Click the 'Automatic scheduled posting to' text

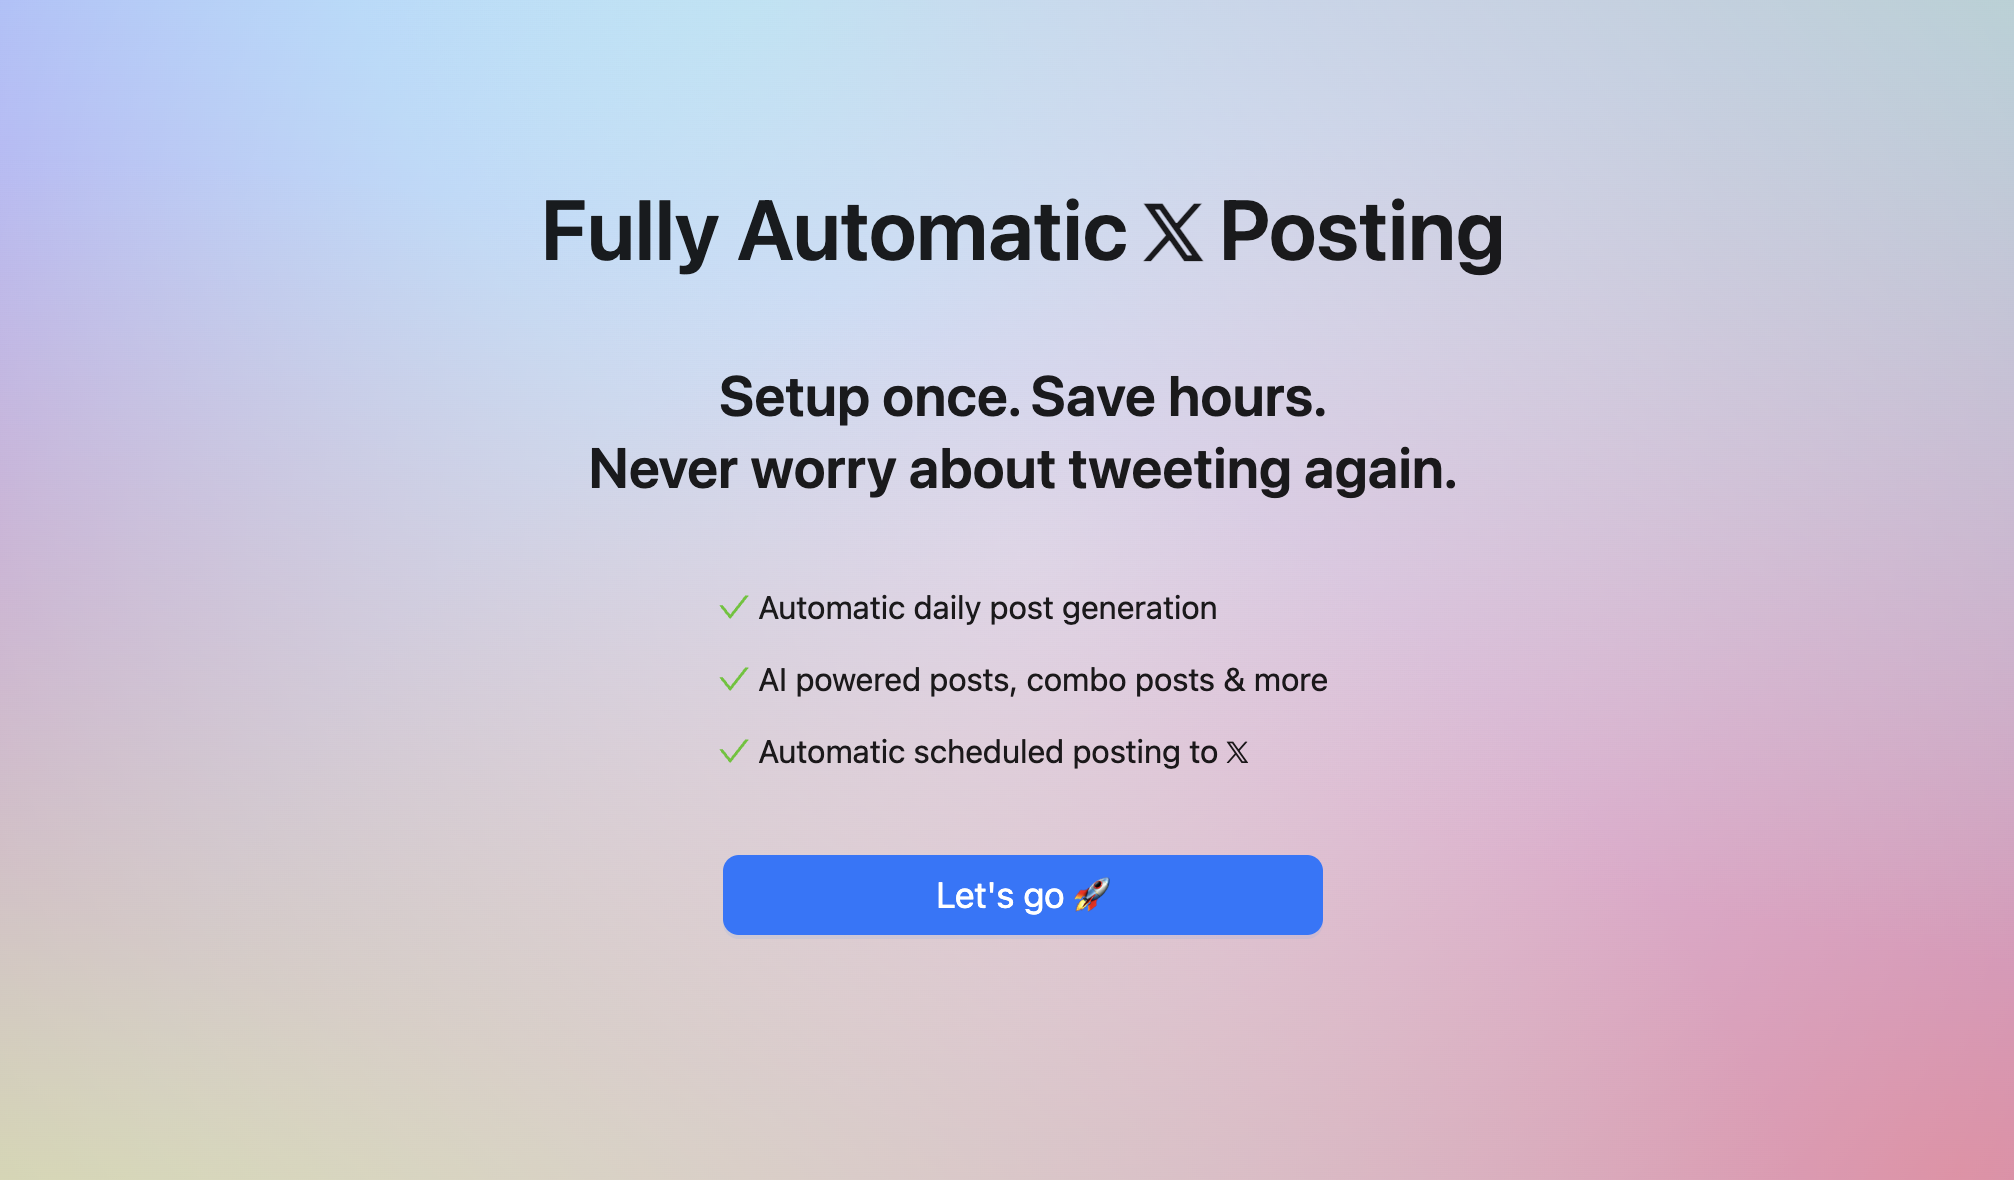click(x=988, y=752)
